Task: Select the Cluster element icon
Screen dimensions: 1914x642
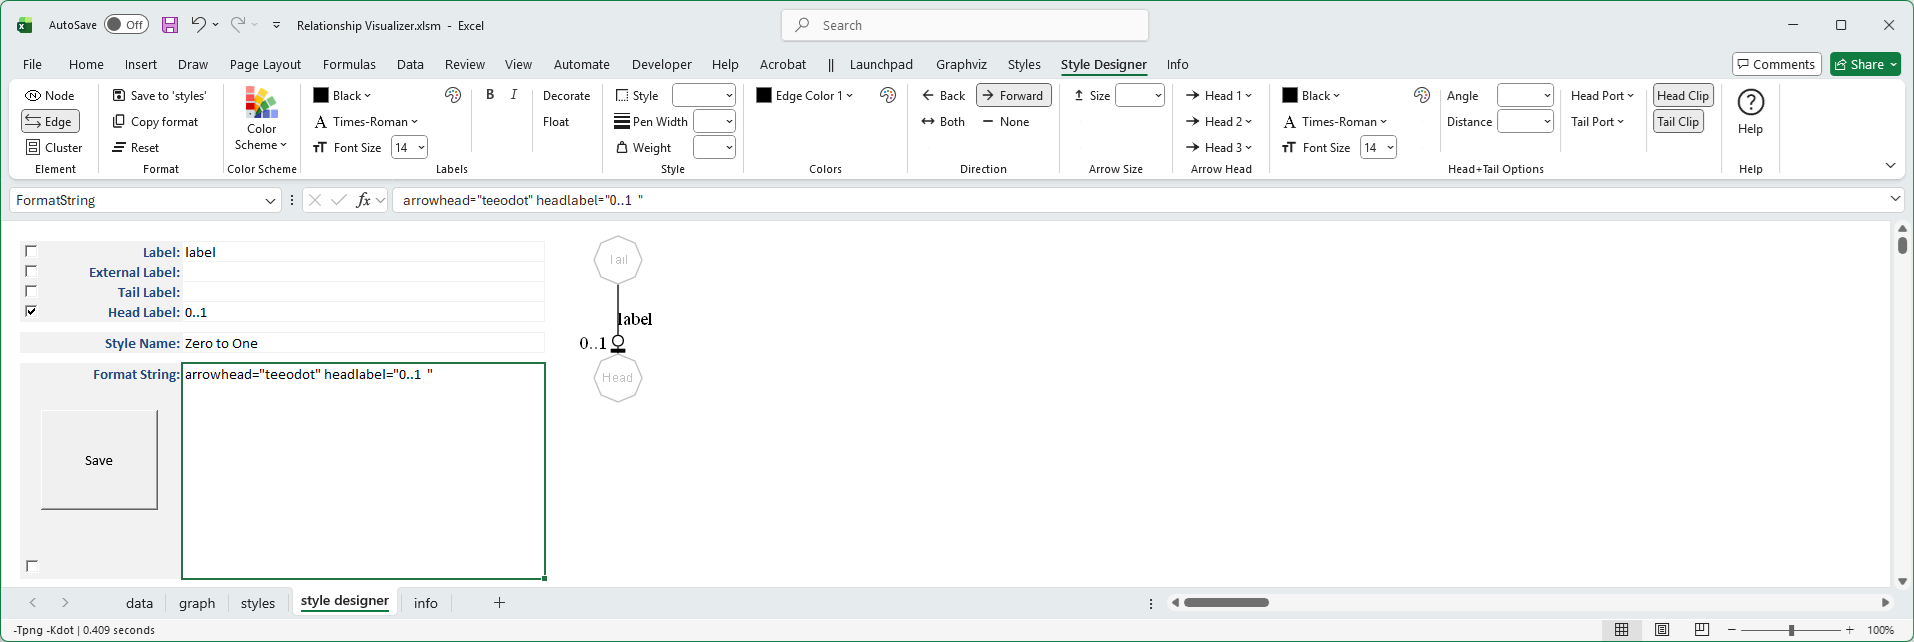Action: pyautogui.click(x=33, y=148)
